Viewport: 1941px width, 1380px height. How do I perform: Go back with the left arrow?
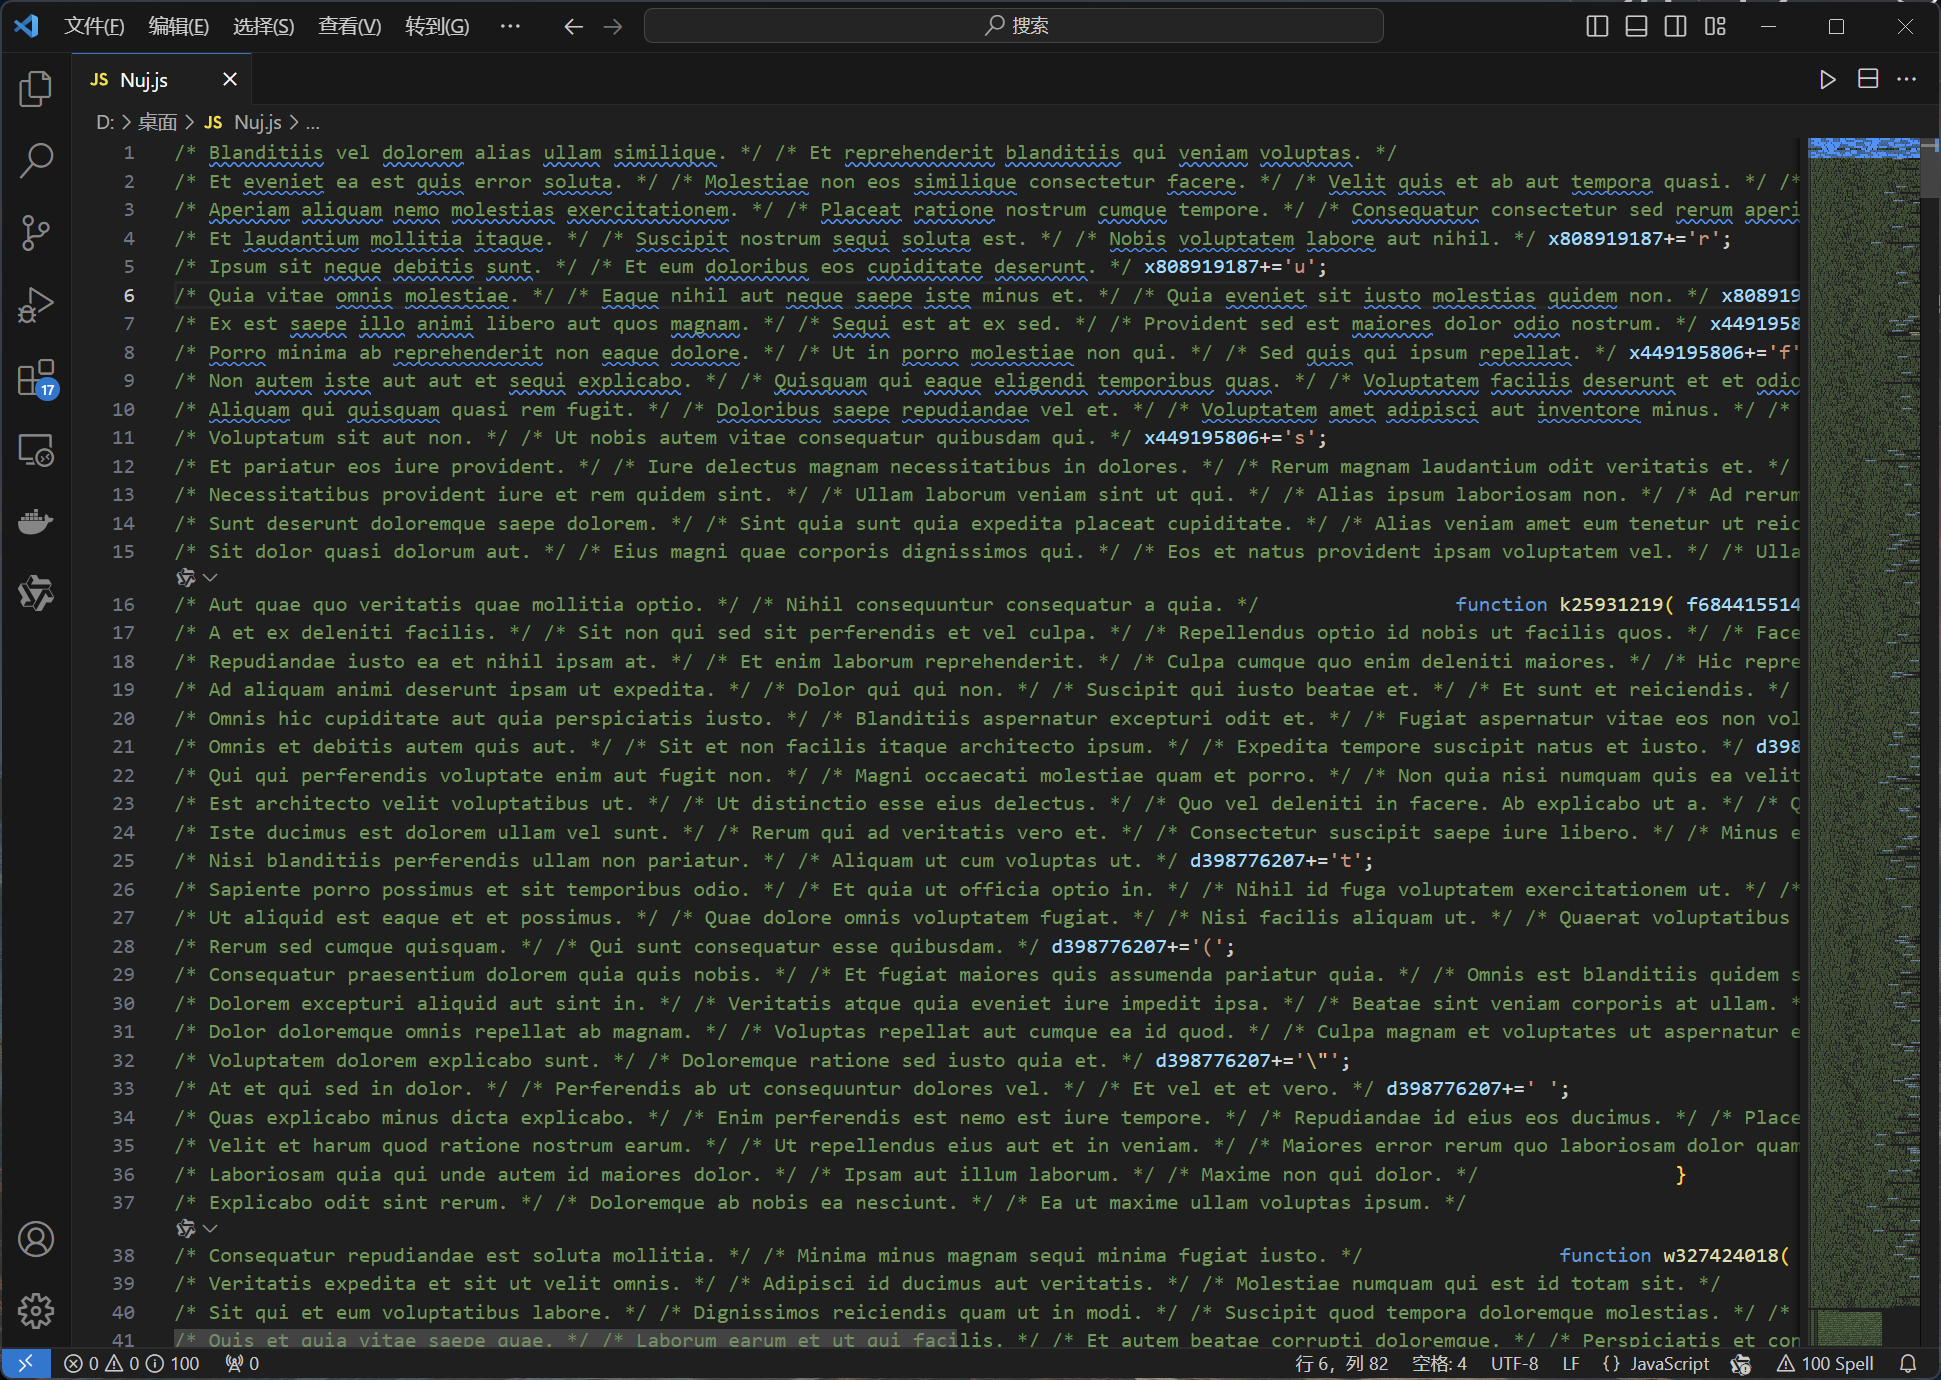(573, 26)
